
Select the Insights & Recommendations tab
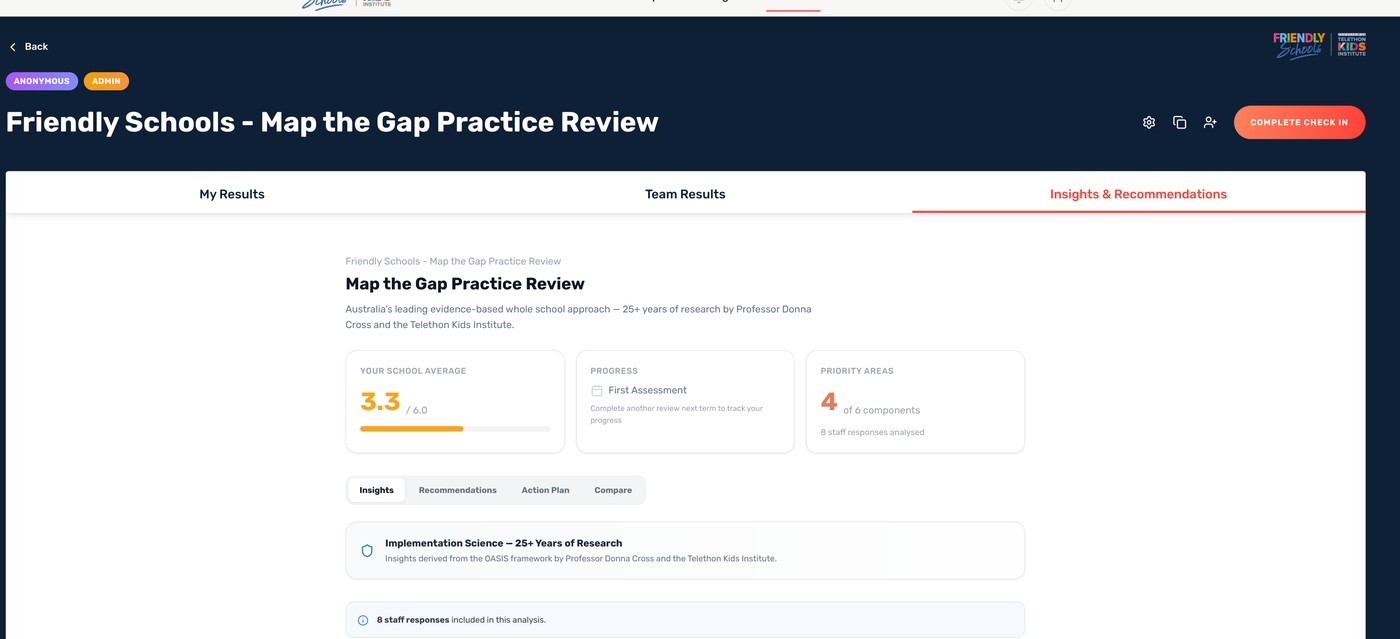(x=1138, y=194)
